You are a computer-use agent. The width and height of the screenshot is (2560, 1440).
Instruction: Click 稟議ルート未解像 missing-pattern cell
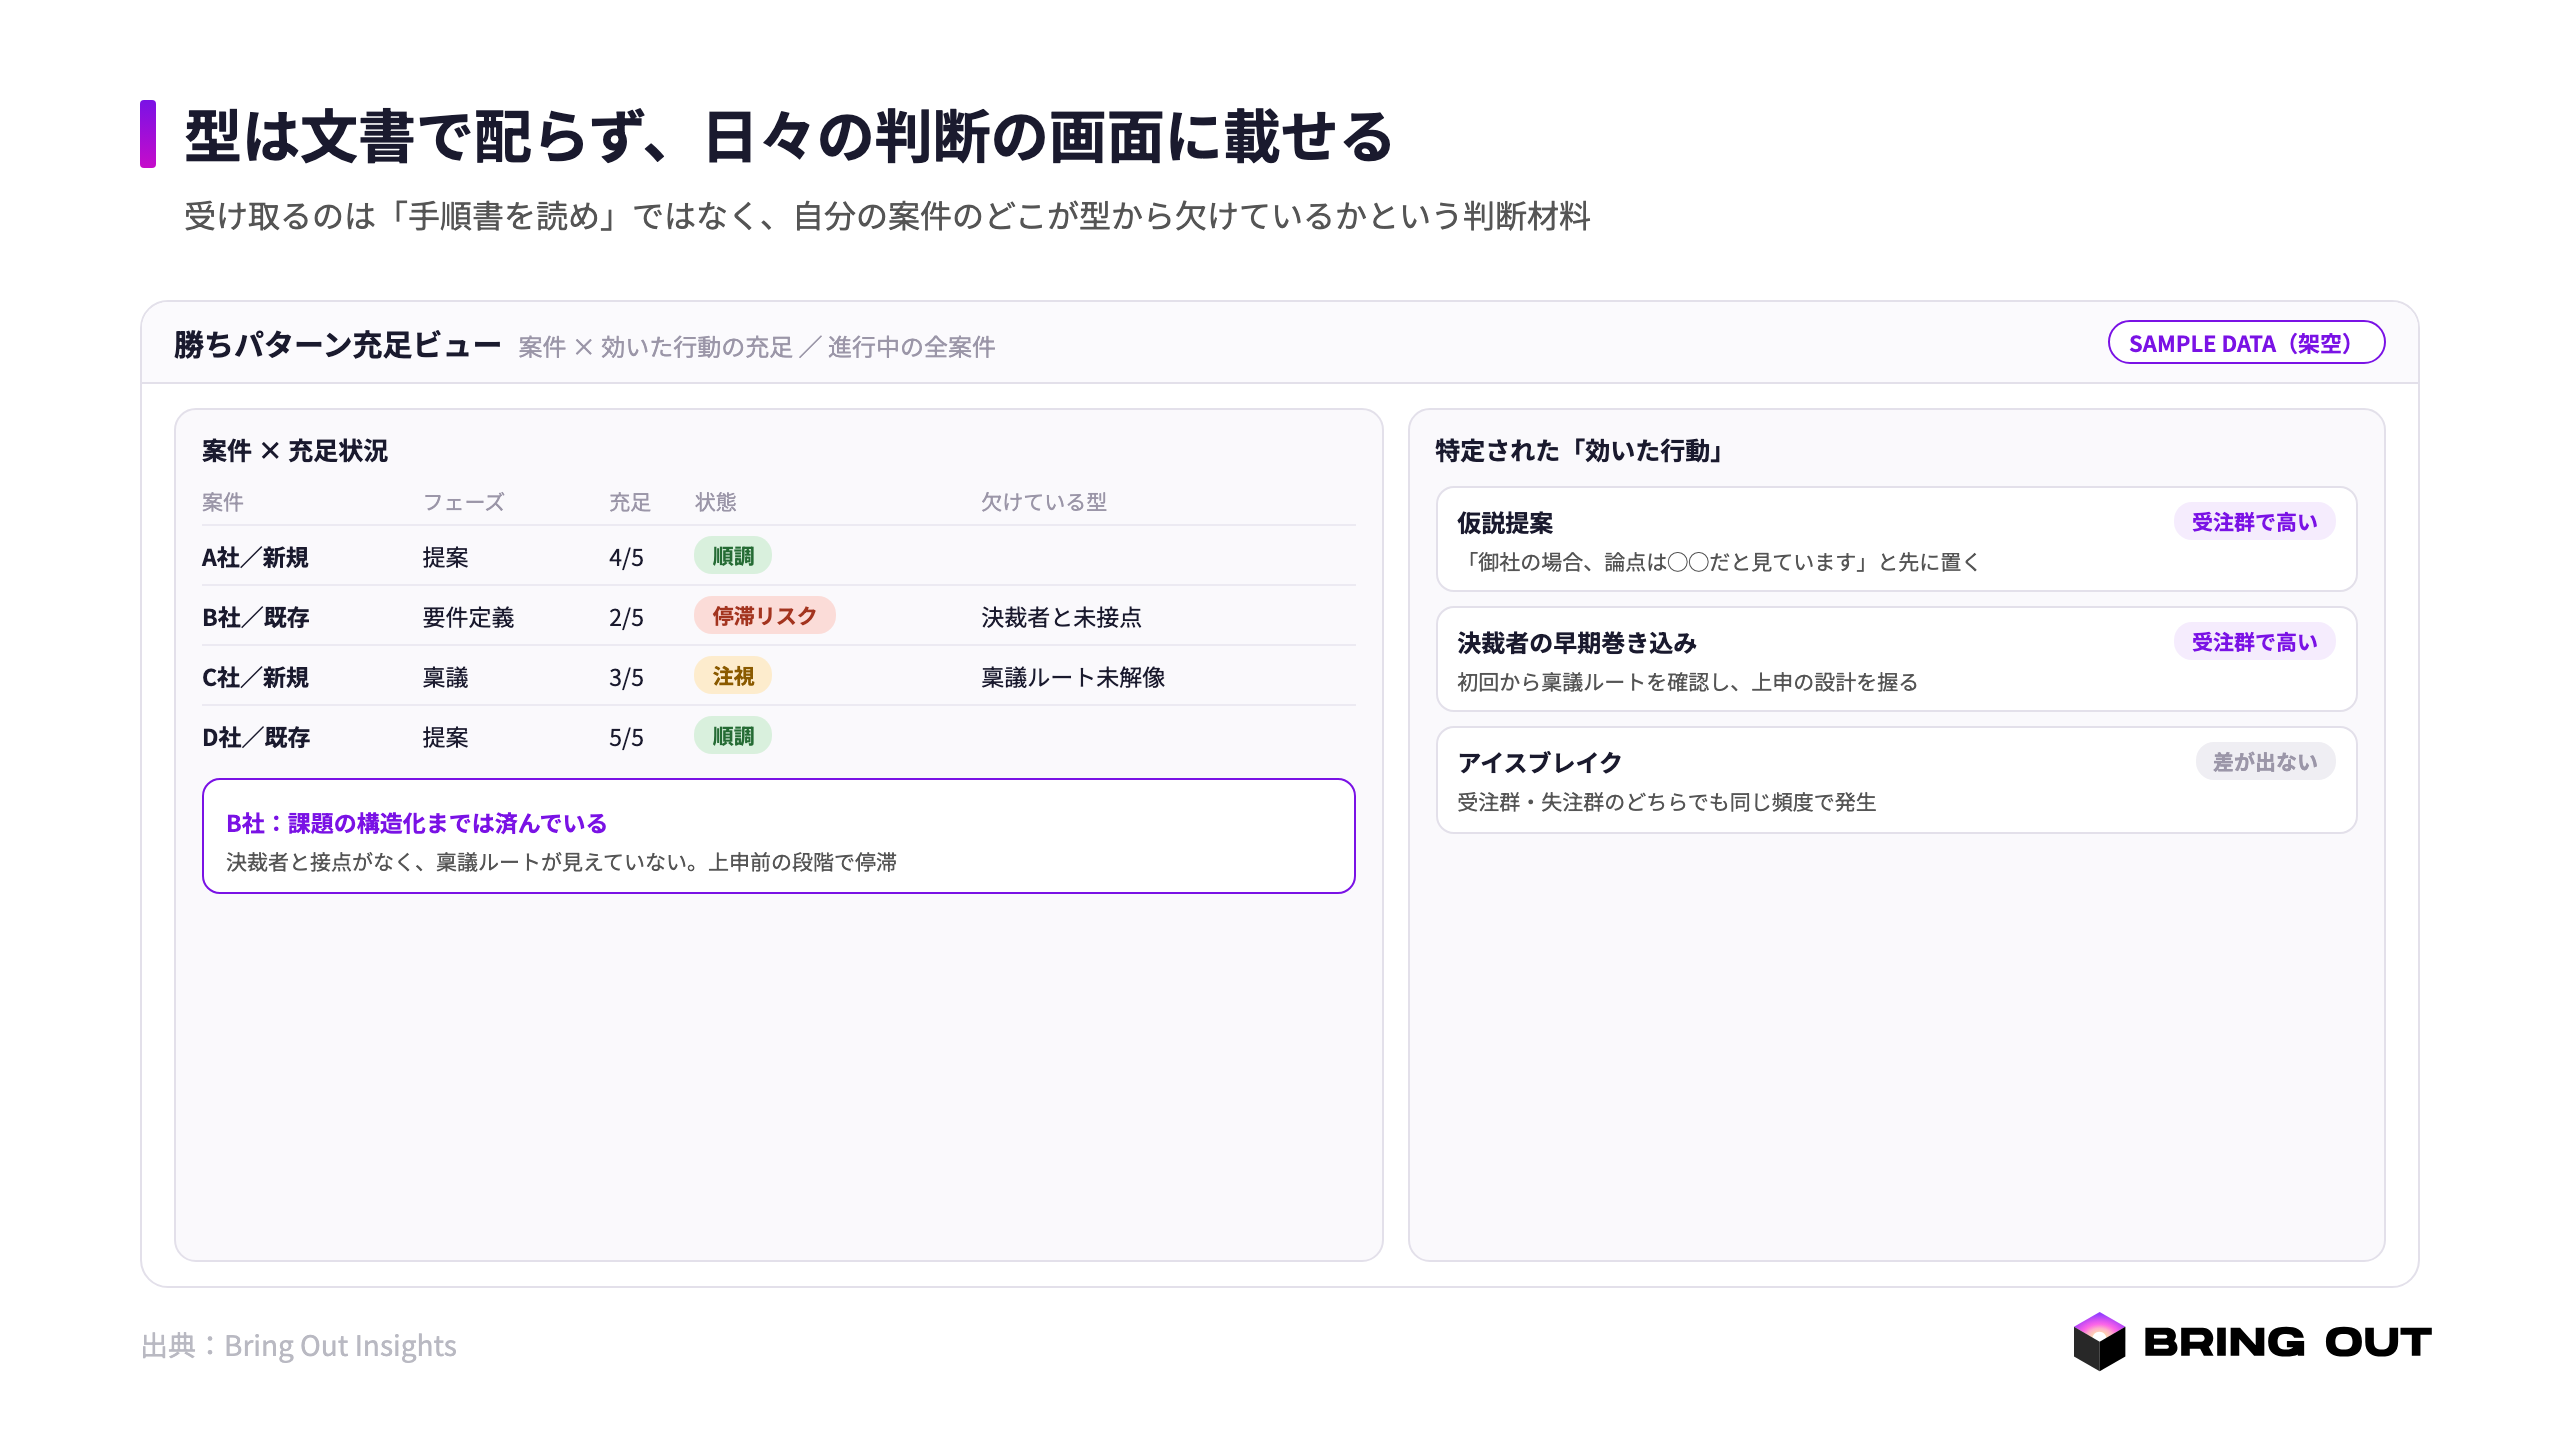coord(1073,677)
